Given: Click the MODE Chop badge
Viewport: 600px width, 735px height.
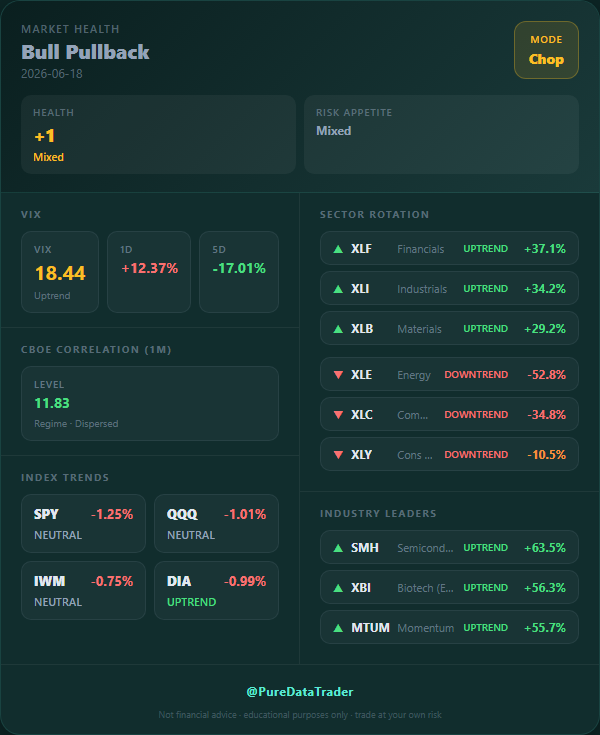Looking at the screenshot, I should pyautogui.click(x=546, y=50).
